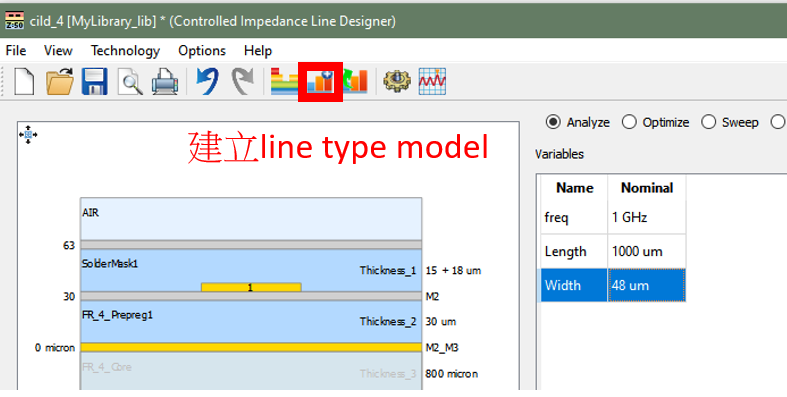Open simulation settings gear icon
Image resolution: width=787 pixels, height=397 pixels.
397,81
